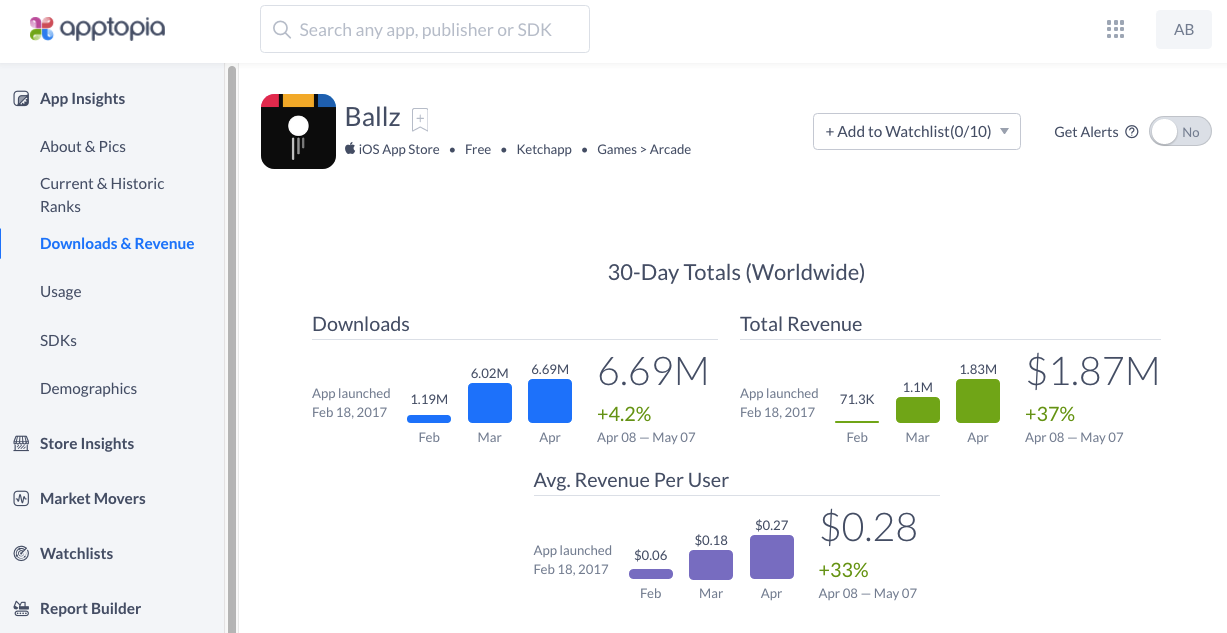The image size is (1227, 633).
Task: Click the Apptopia logo
Action: pos(97,29)
